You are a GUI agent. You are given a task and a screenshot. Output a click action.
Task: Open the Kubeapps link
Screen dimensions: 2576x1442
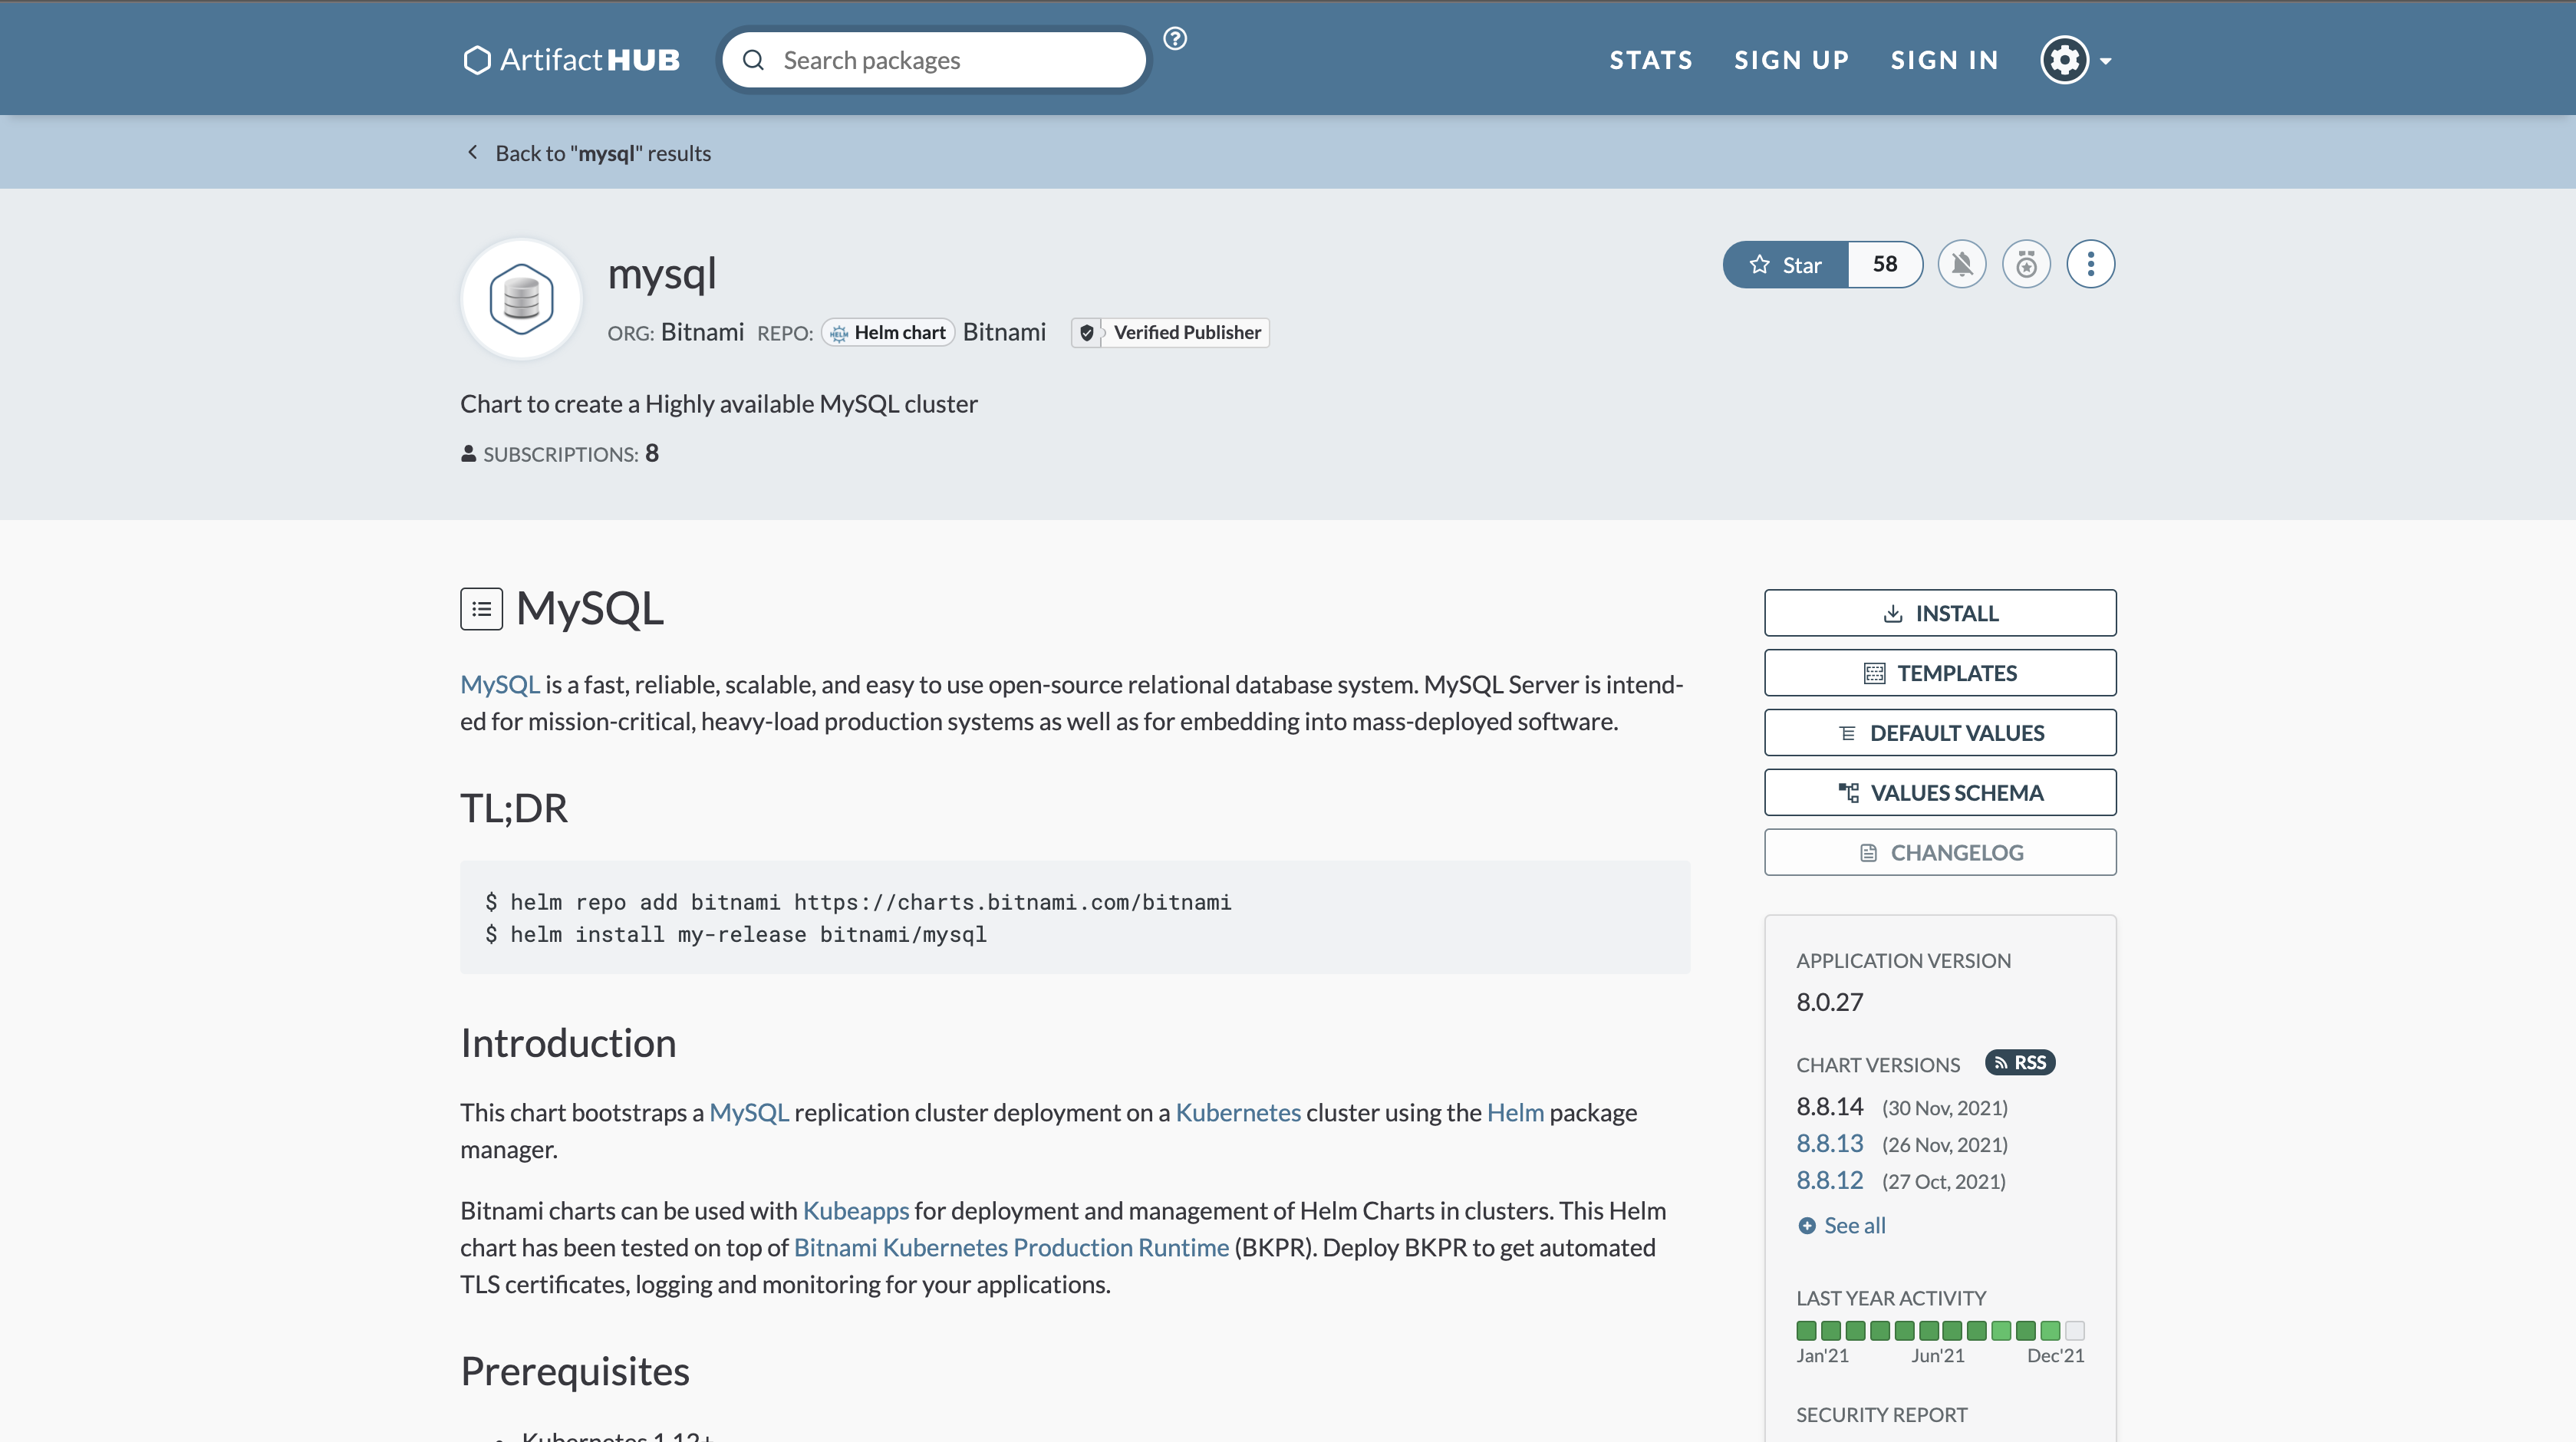[856, 1210]
